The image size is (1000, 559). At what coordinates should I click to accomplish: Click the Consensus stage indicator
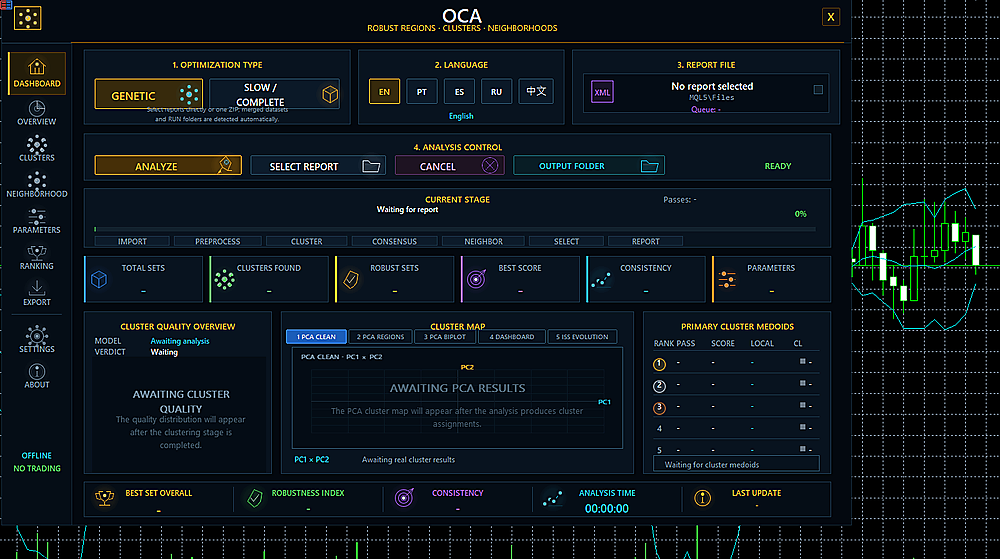coord(394,242)
